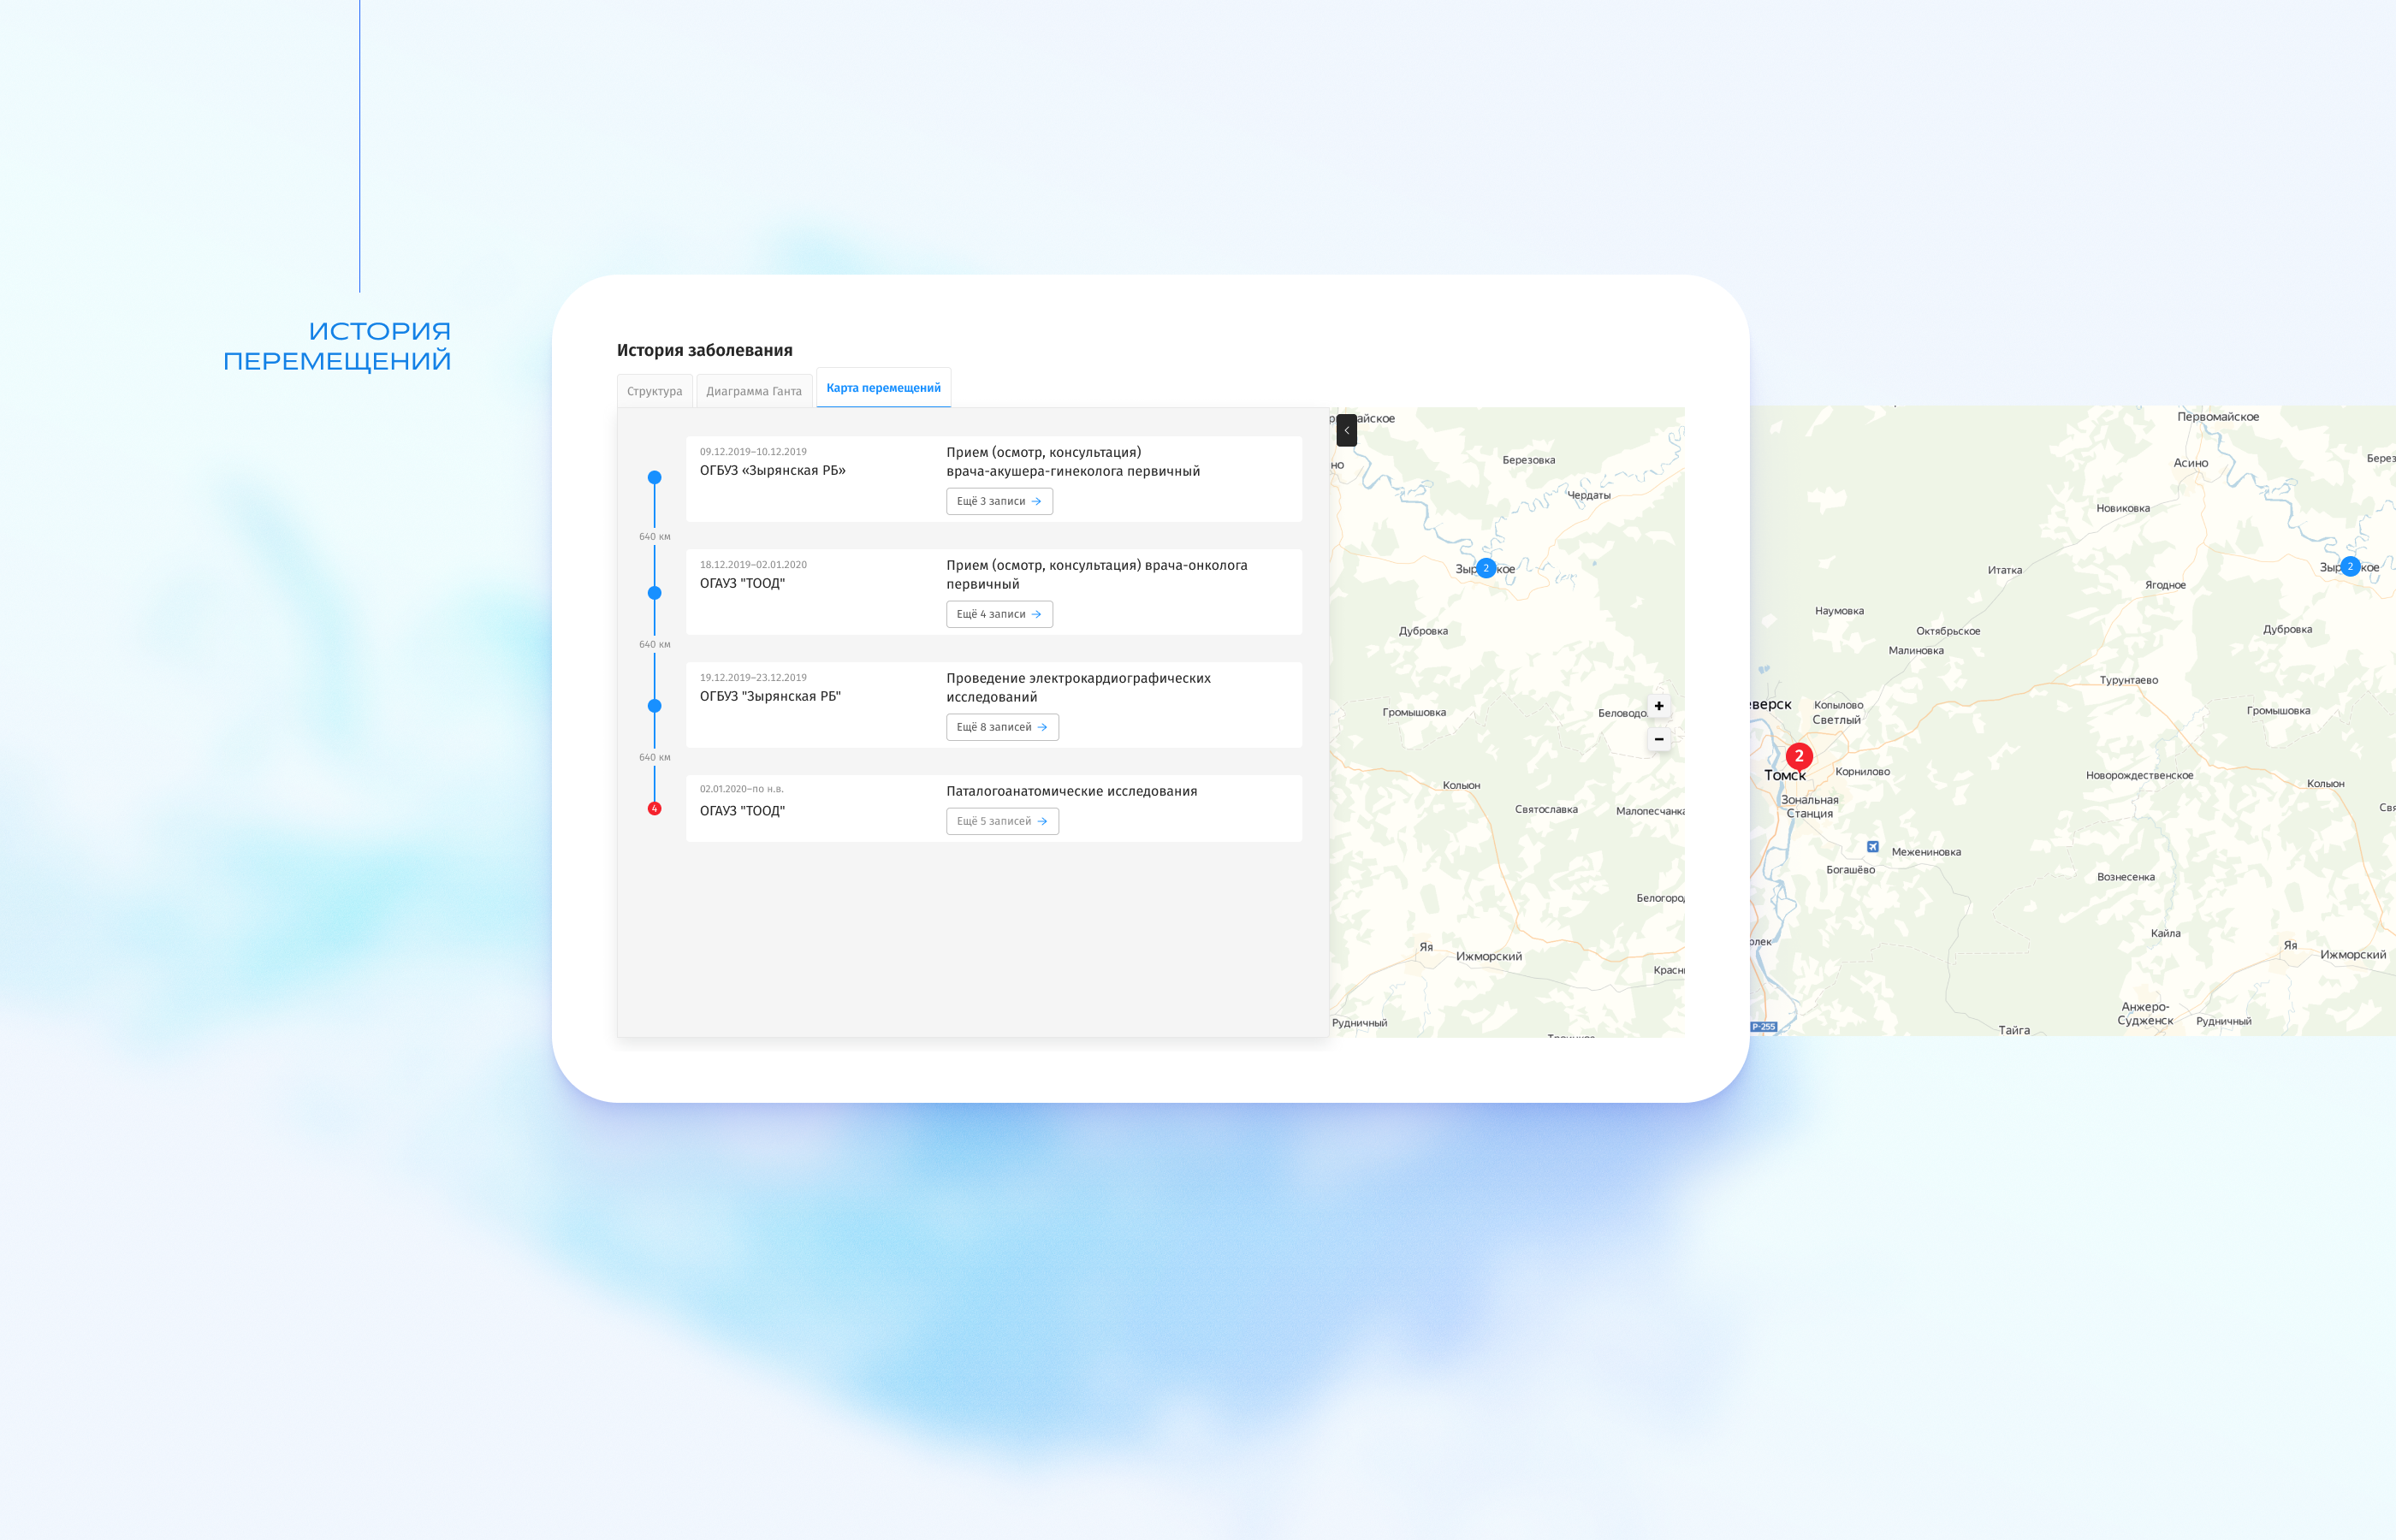This screenshot has width=2396, height=1540.
Task: Open the Диаграмма Ганта tab
Action: point(753,391)
